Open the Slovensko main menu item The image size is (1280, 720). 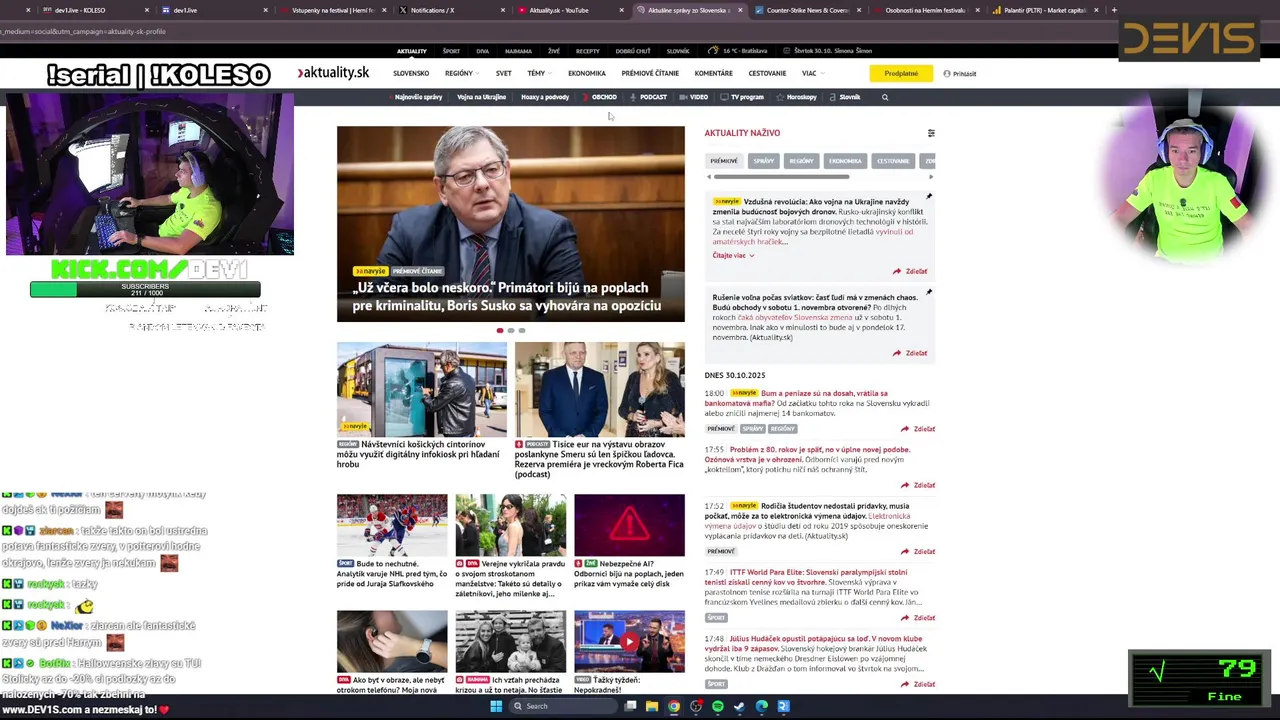411,73
